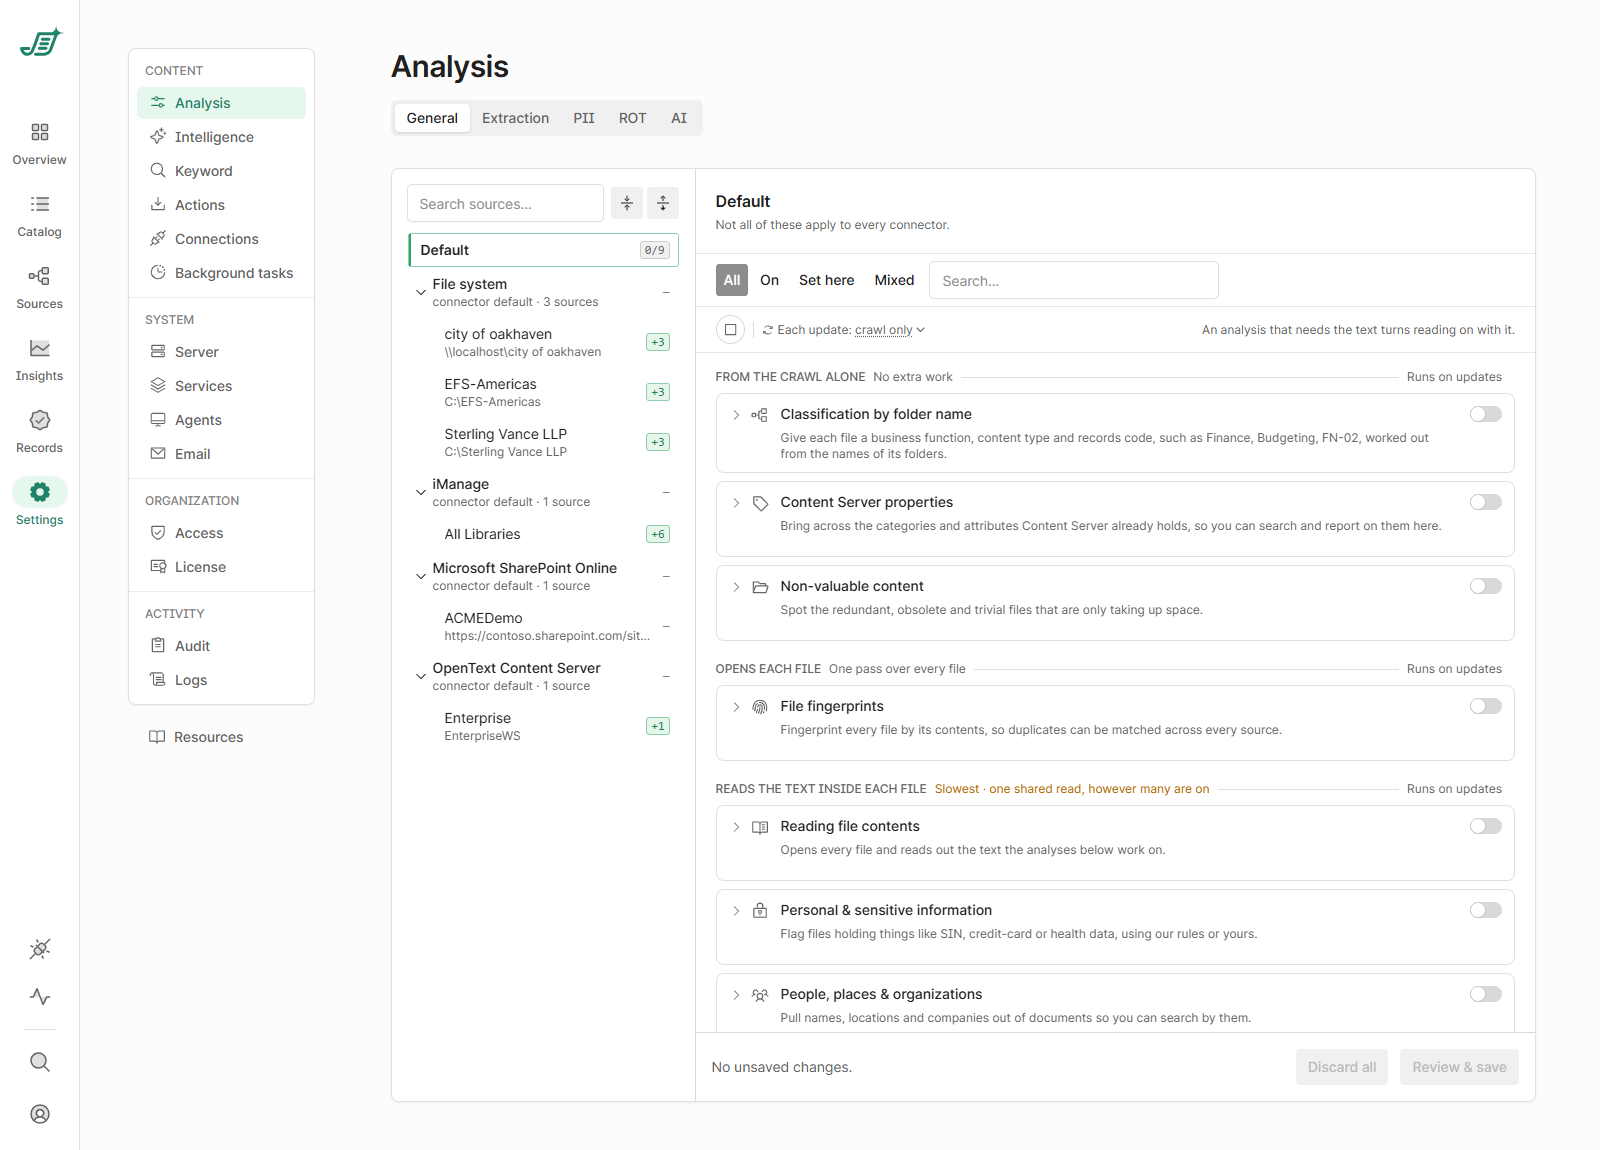Click the bug icon in the left rail
The image size is (1600, 1150).
(39, 949)
